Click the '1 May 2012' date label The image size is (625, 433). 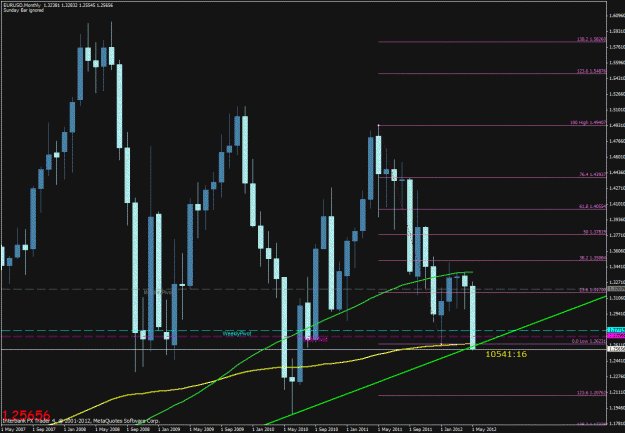tap(483, 429)
